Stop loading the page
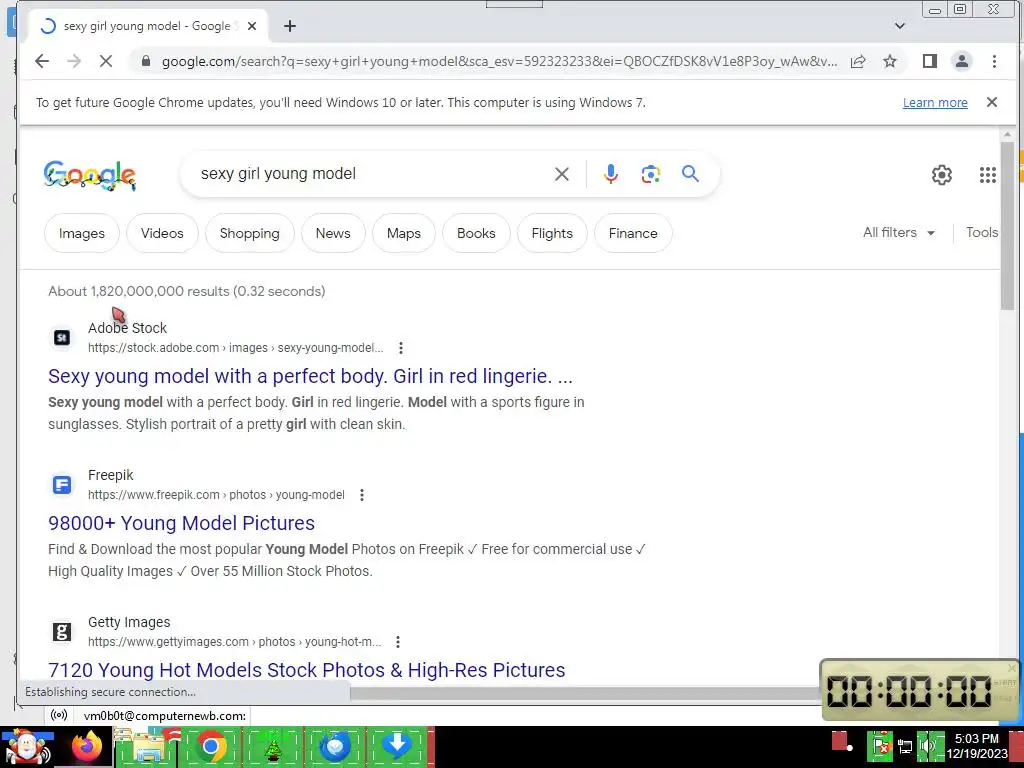The image size is (1024, 768). [106, 61]
